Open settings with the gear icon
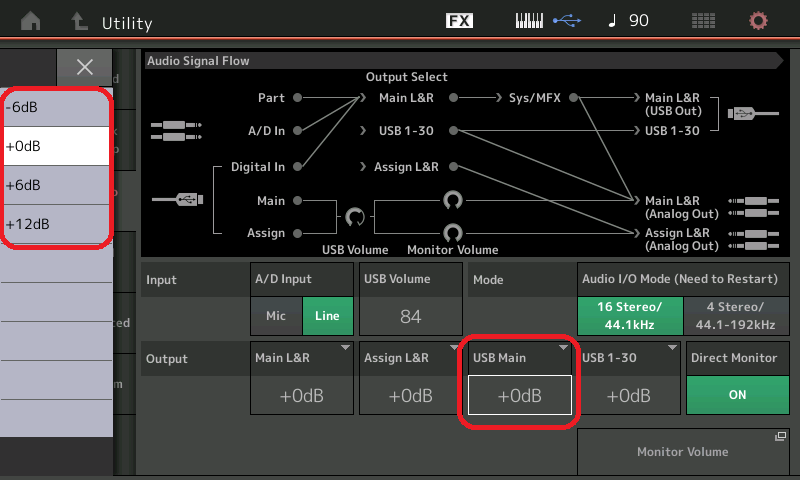 [759, 21]
